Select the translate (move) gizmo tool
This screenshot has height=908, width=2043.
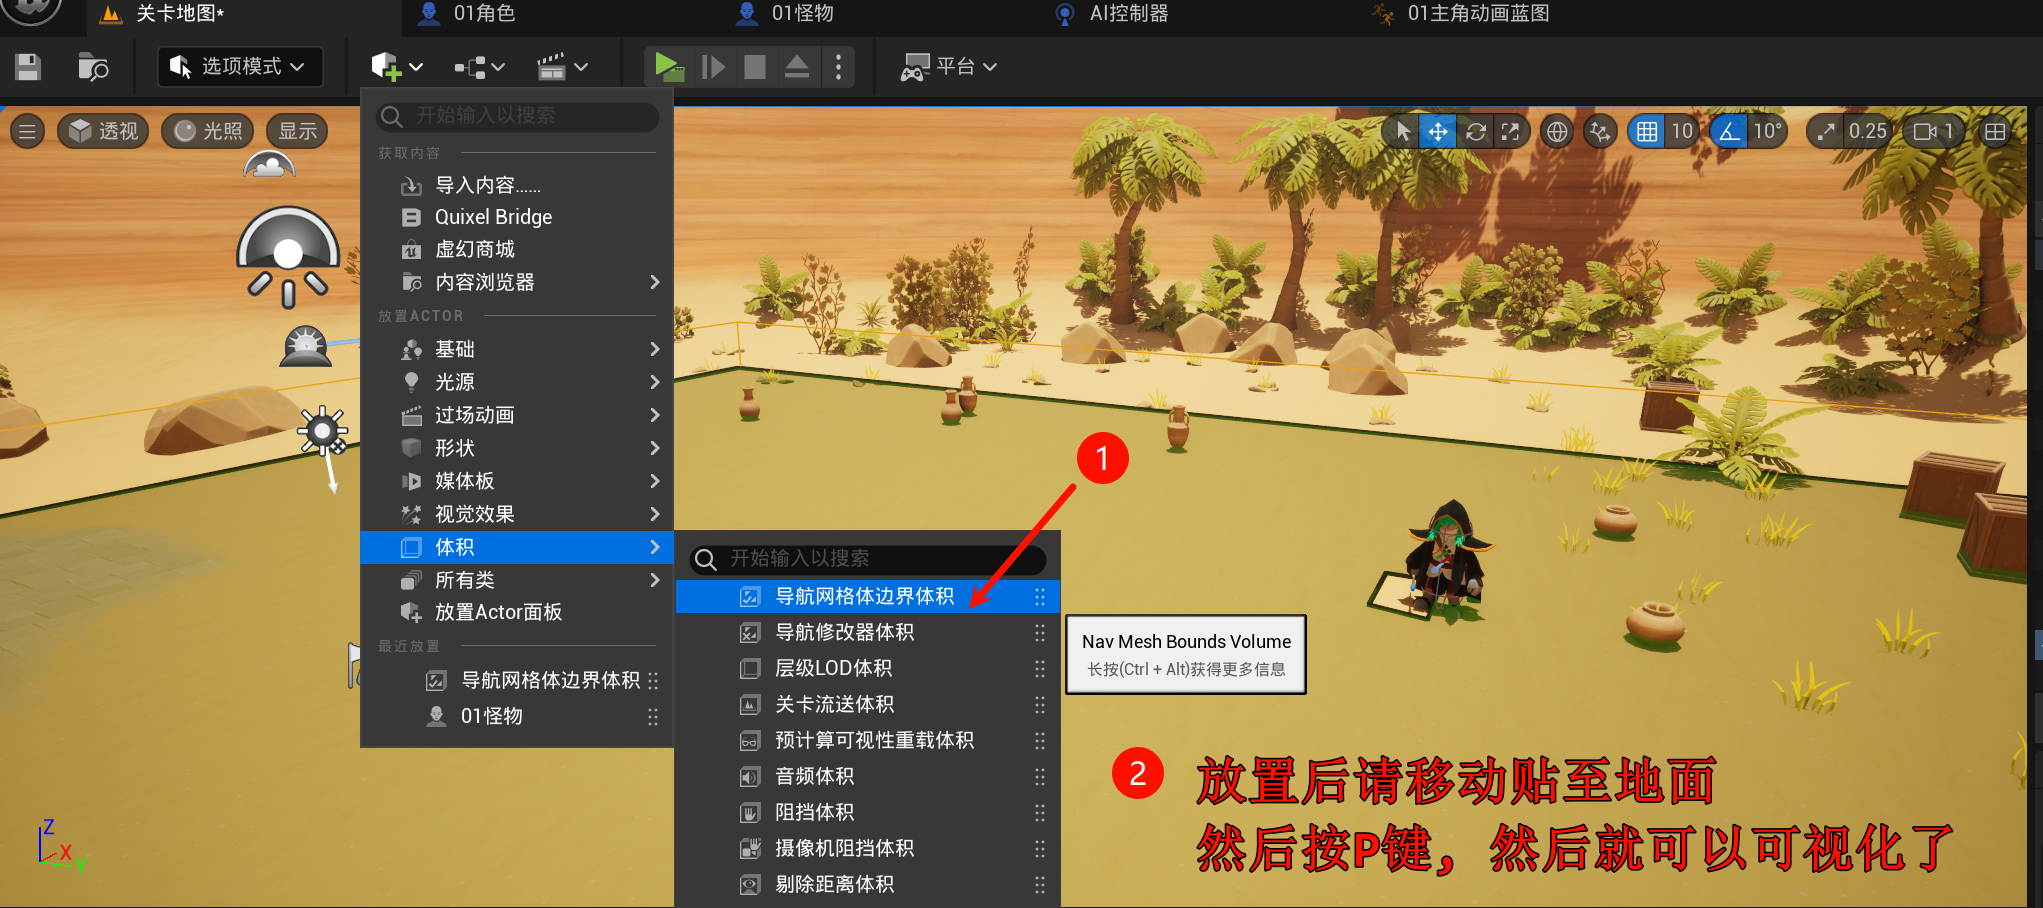(x=1438, y=131)
